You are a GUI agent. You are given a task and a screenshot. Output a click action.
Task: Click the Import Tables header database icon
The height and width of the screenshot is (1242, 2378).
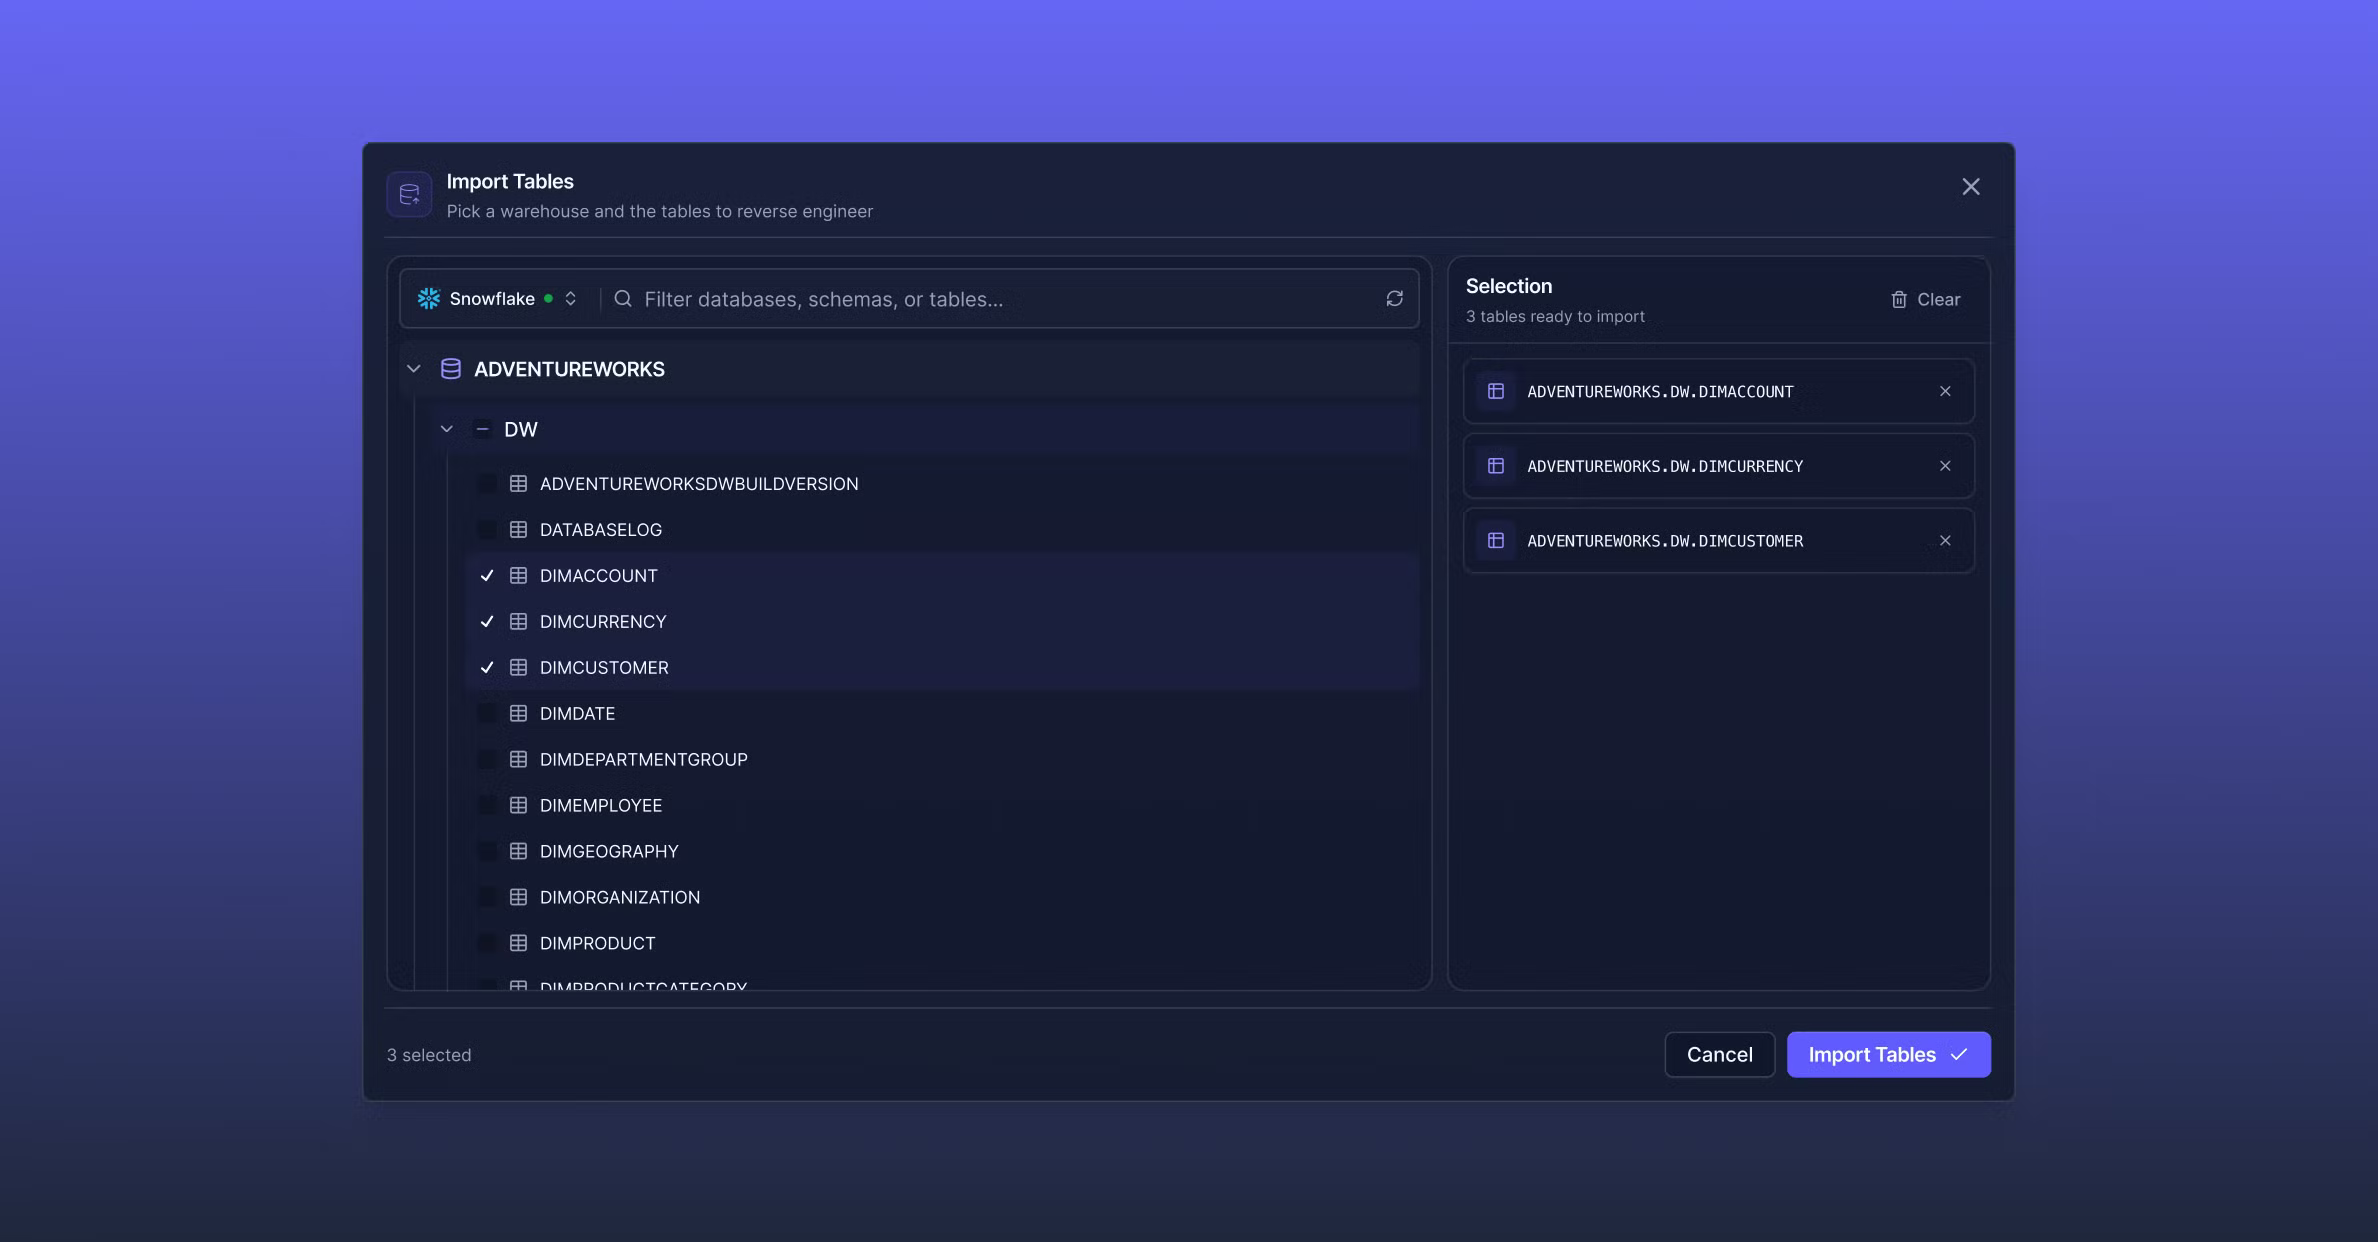coord(409,194)
